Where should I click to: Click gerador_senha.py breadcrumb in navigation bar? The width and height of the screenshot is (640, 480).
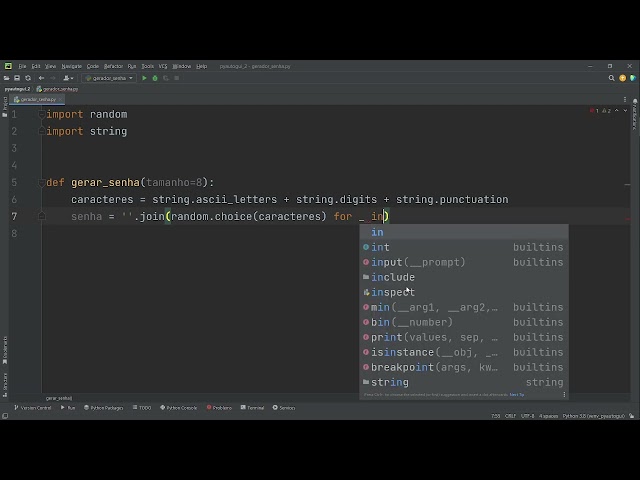(x=58, y=89)
